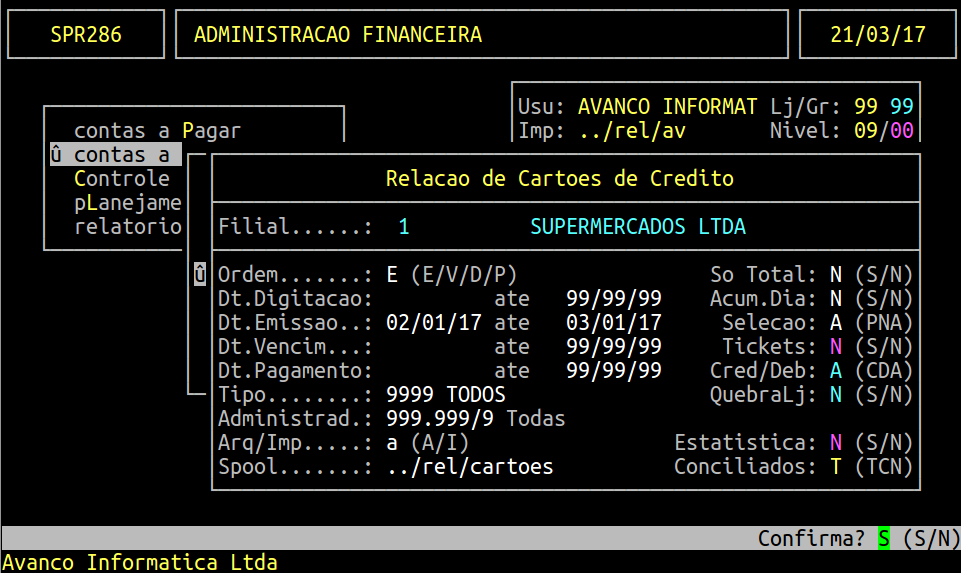Toggle the Tickets S/N value
This screenshot has height=573, width=961.
[835, 347]
